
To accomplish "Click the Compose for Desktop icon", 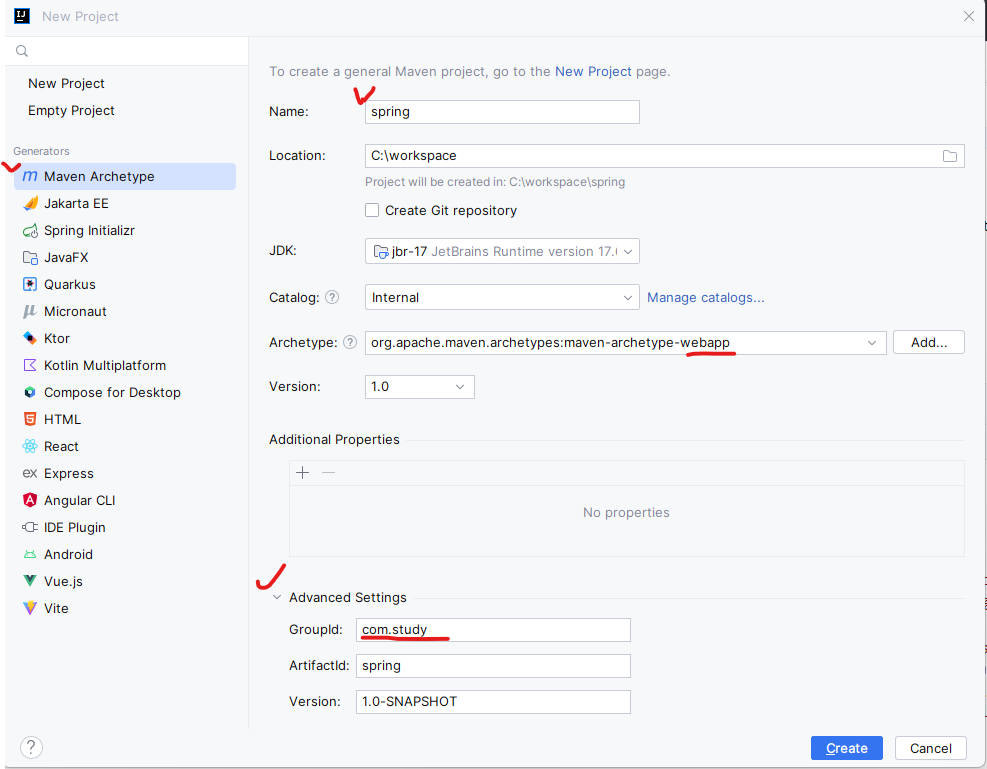I will pos(30,392).
